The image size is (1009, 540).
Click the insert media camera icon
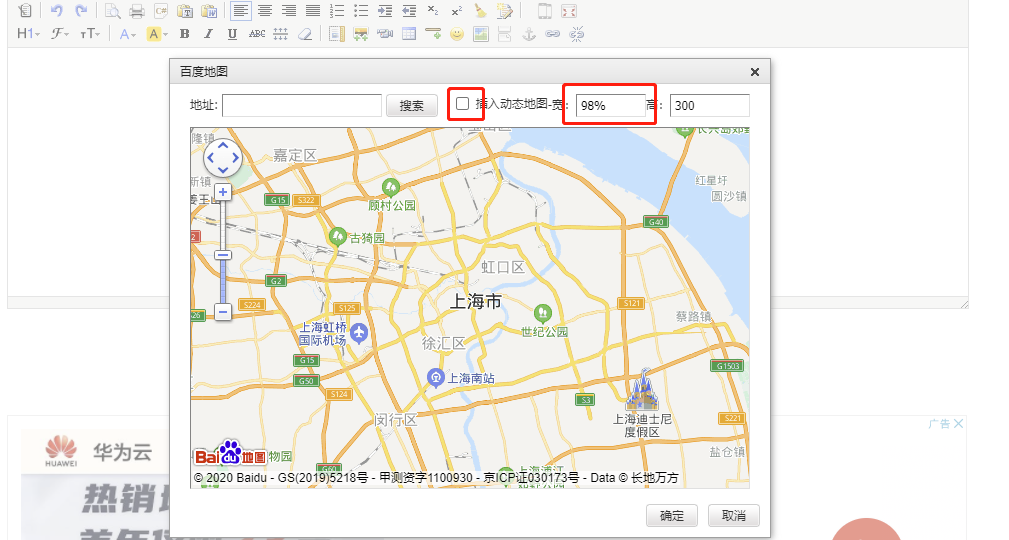385,34
